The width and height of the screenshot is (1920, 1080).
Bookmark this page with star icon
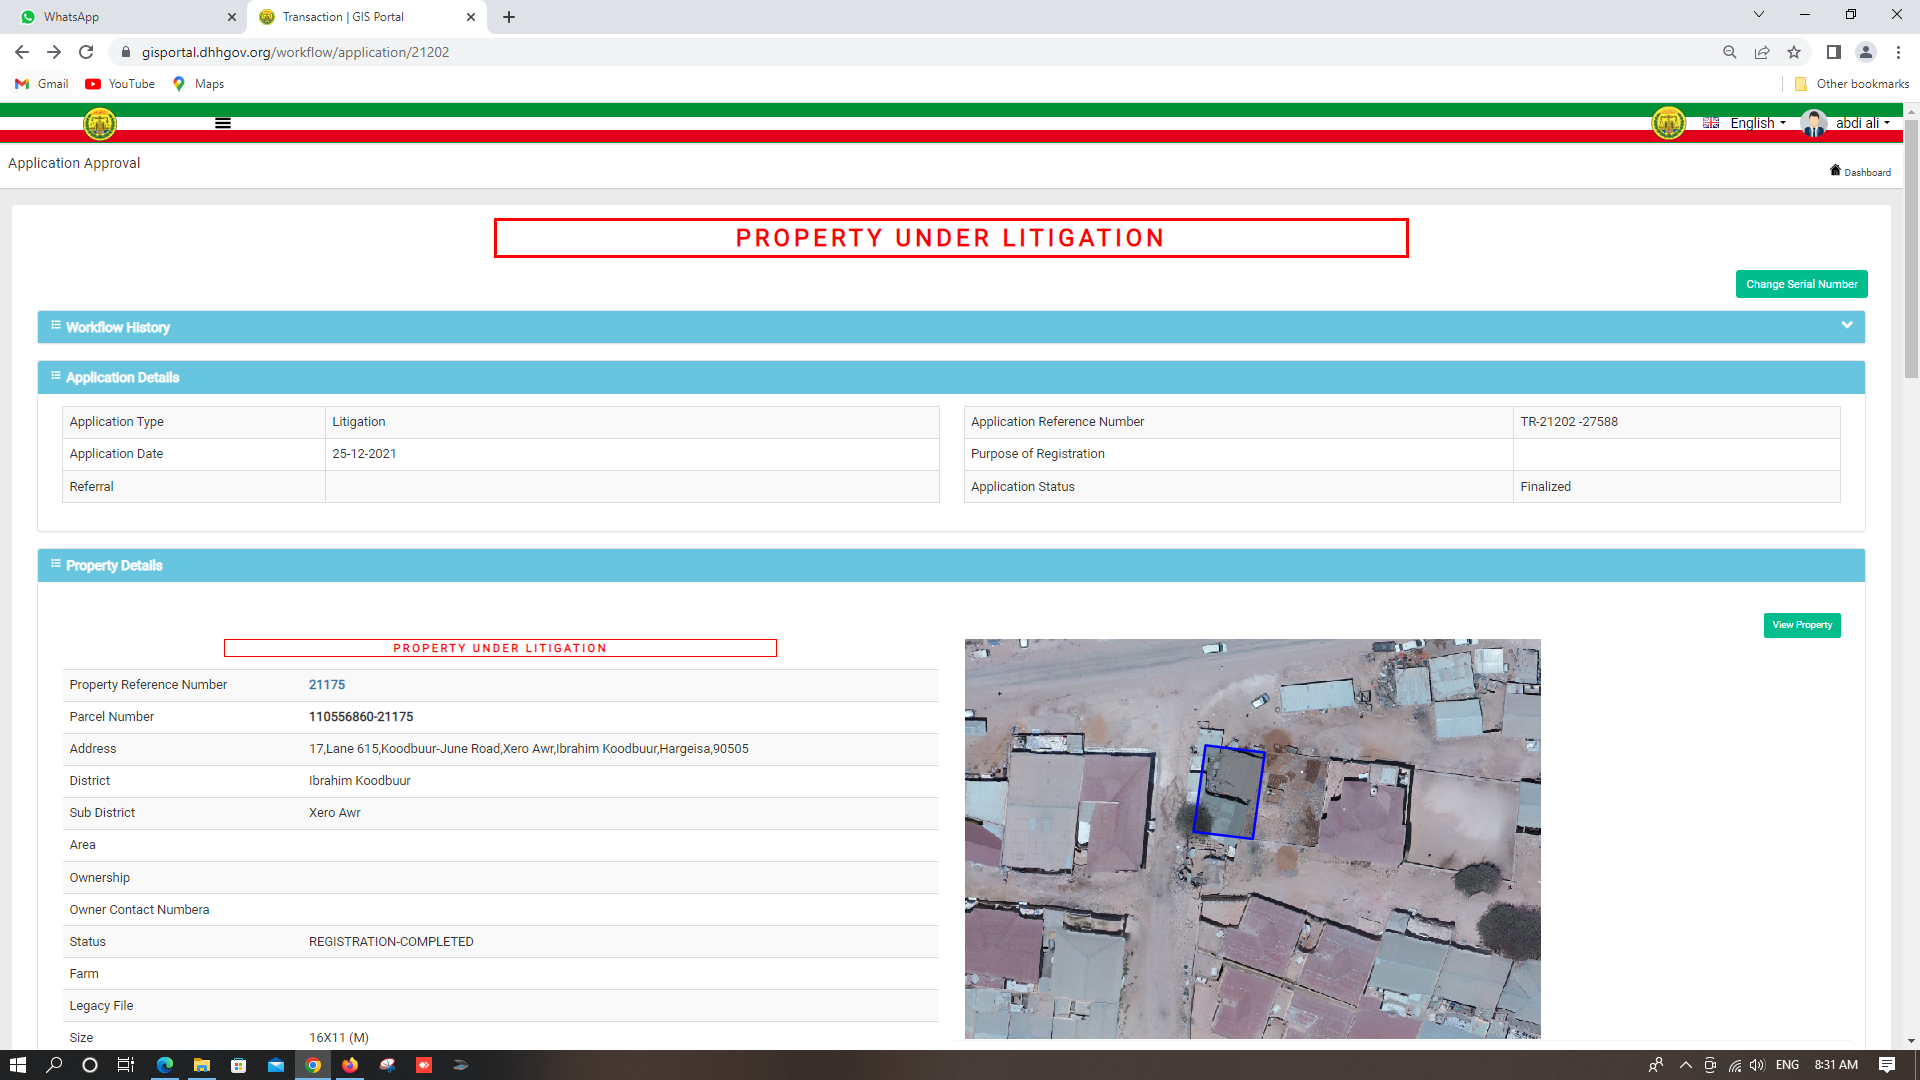[x=1794, y=52]
